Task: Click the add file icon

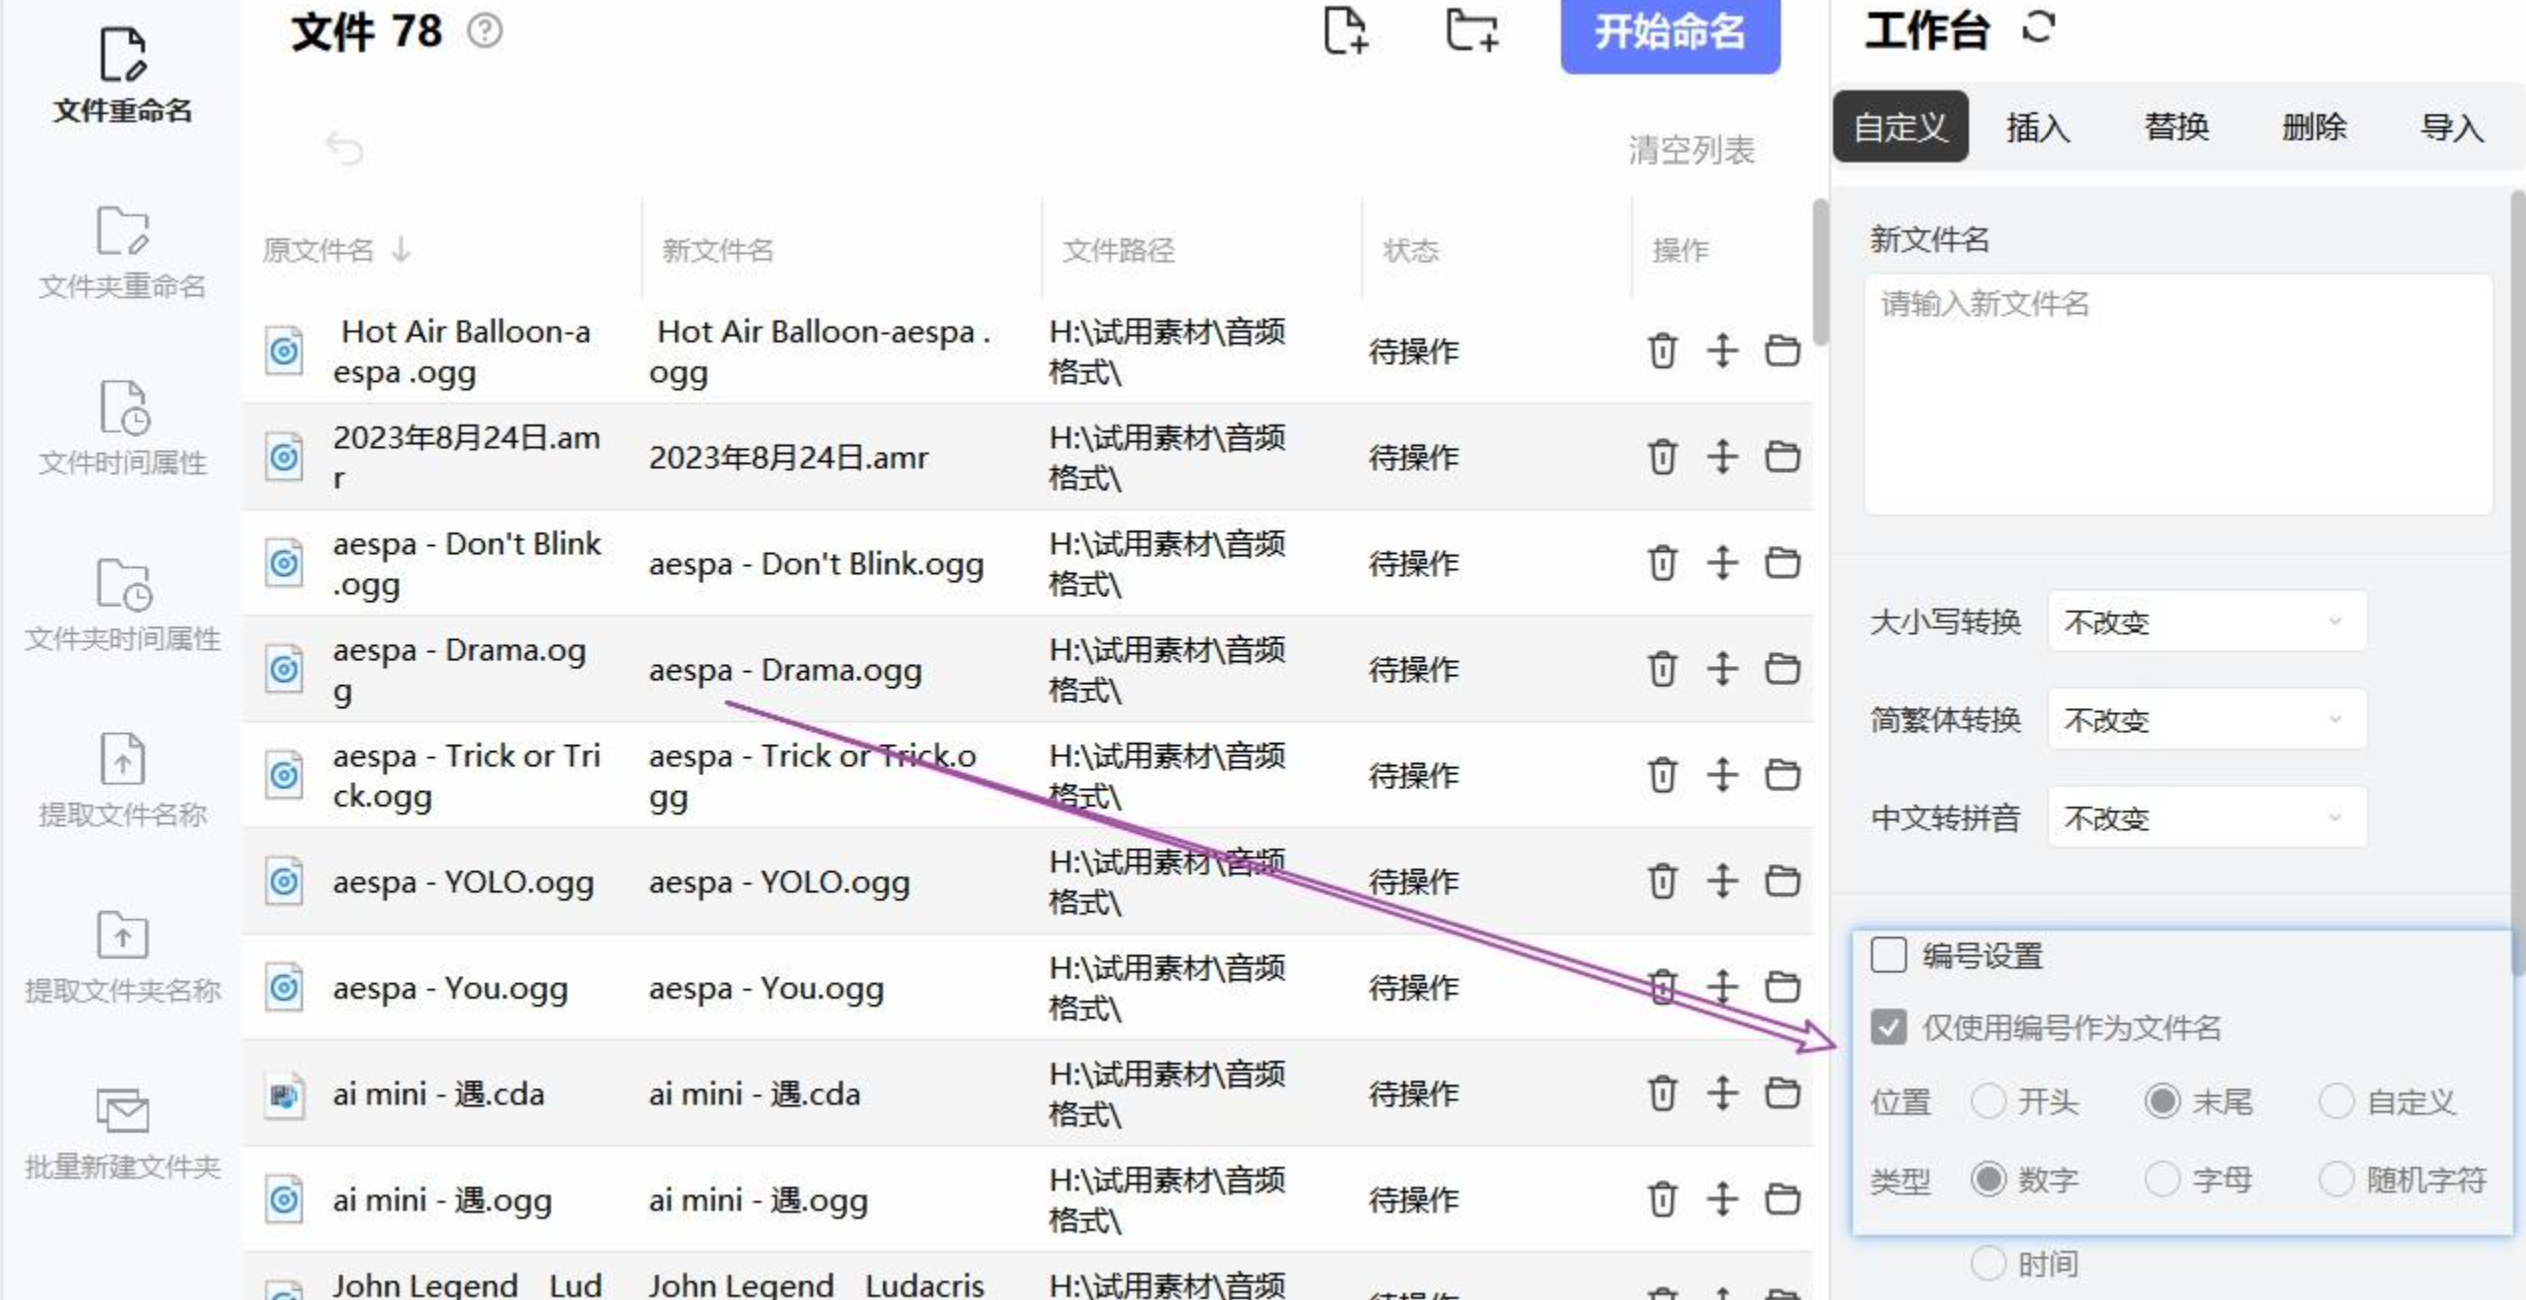Action: pos(1344,30)
